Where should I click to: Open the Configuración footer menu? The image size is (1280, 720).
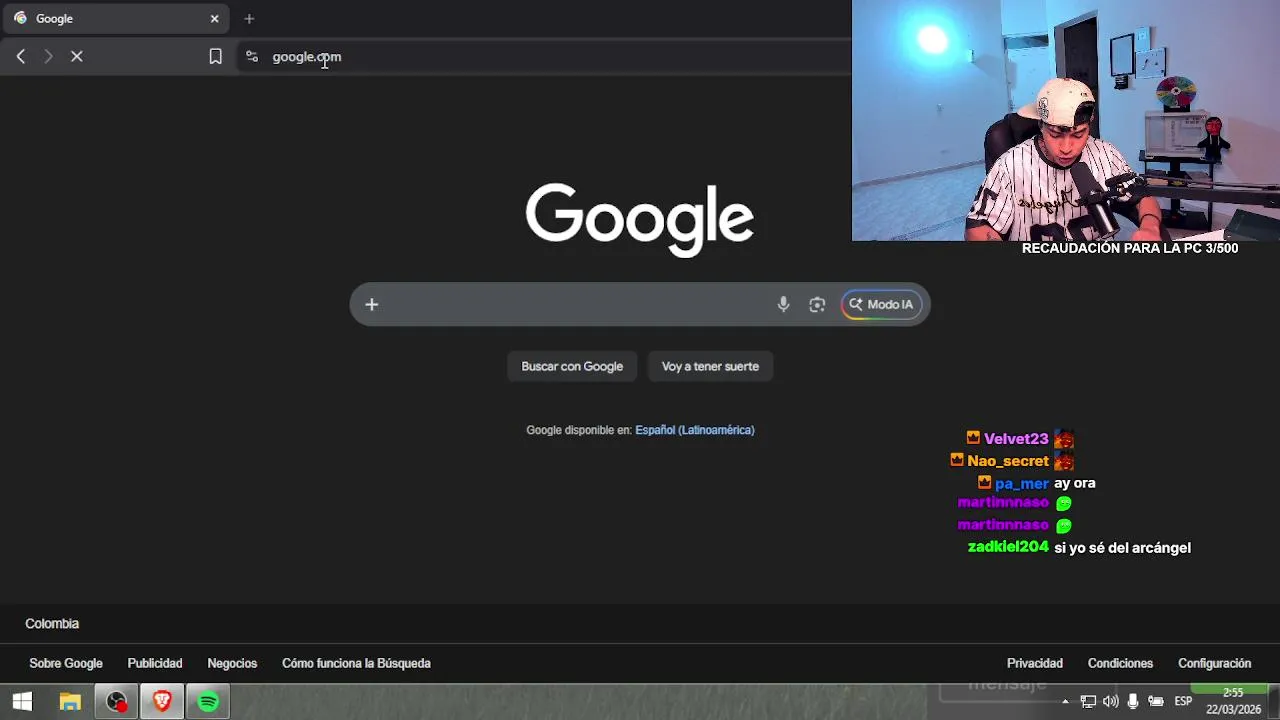1214,663
